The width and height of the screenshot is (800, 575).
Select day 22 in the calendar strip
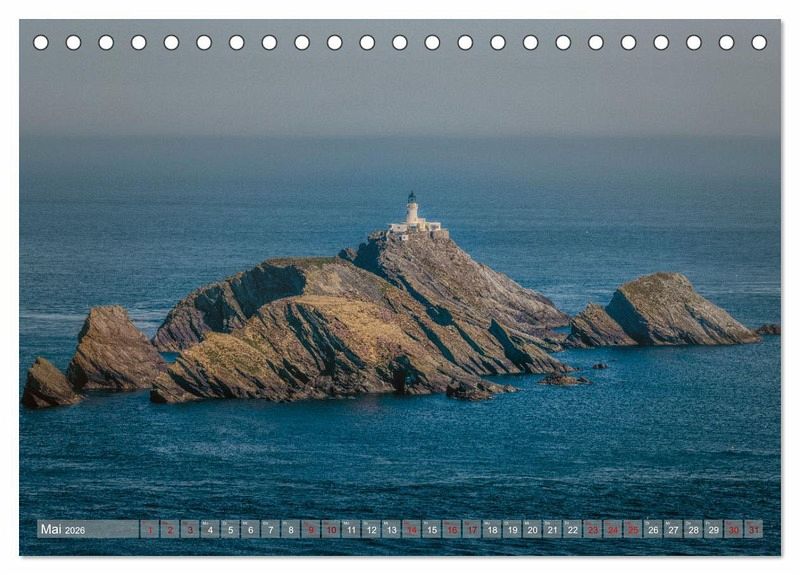[x=573, y=529]
